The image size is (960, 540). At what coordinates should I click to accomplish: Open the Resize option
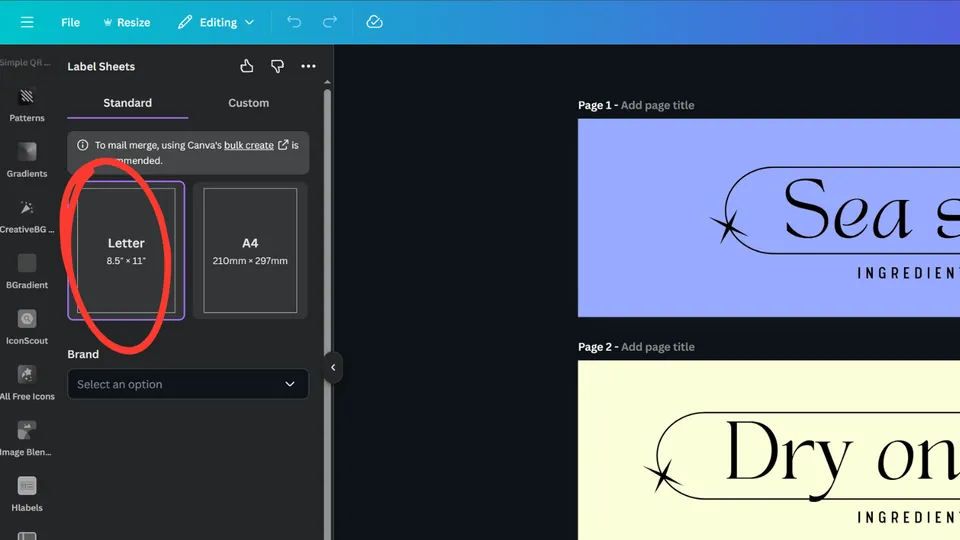pos(127,22)
